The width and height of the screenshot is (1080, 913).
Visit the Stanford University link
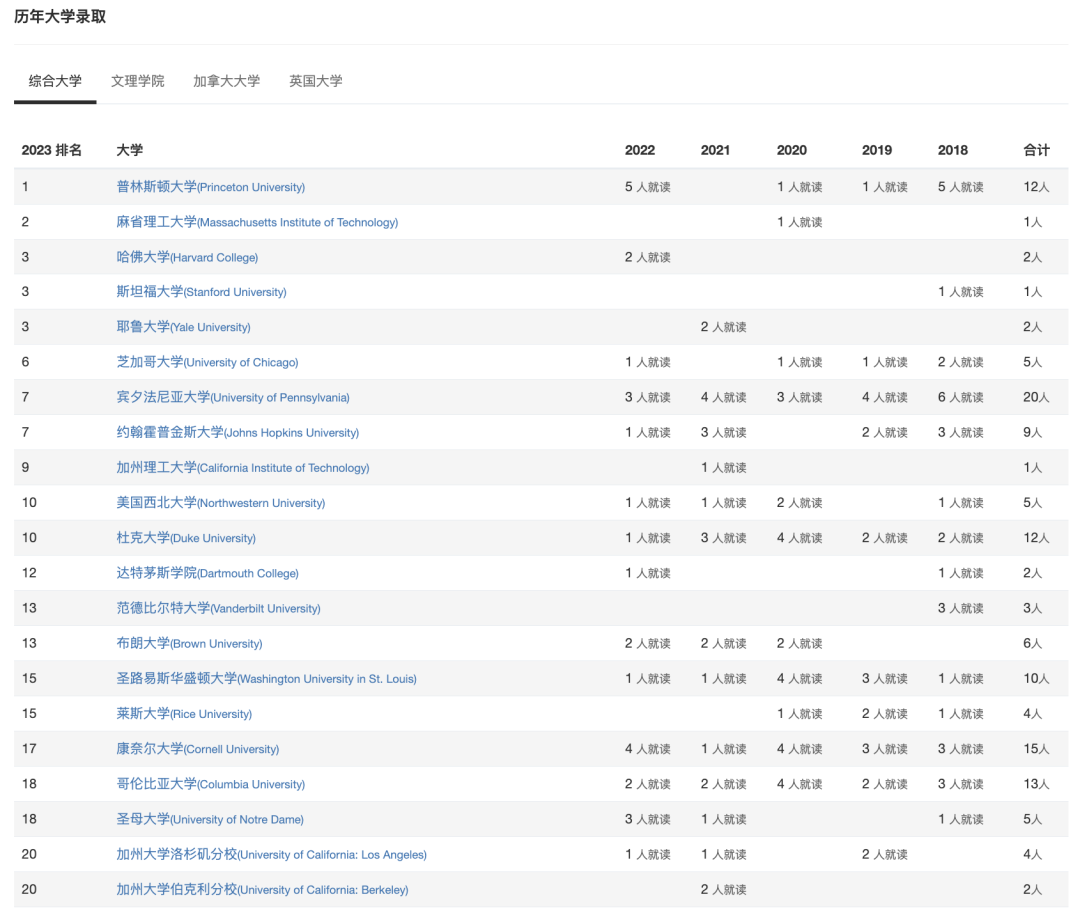201,292
